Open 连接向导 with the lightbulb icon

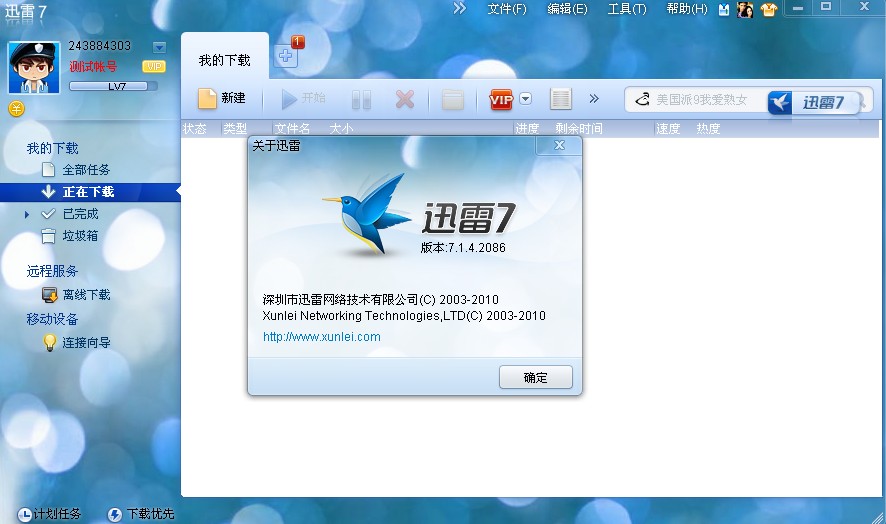click(x=86, y=343)
